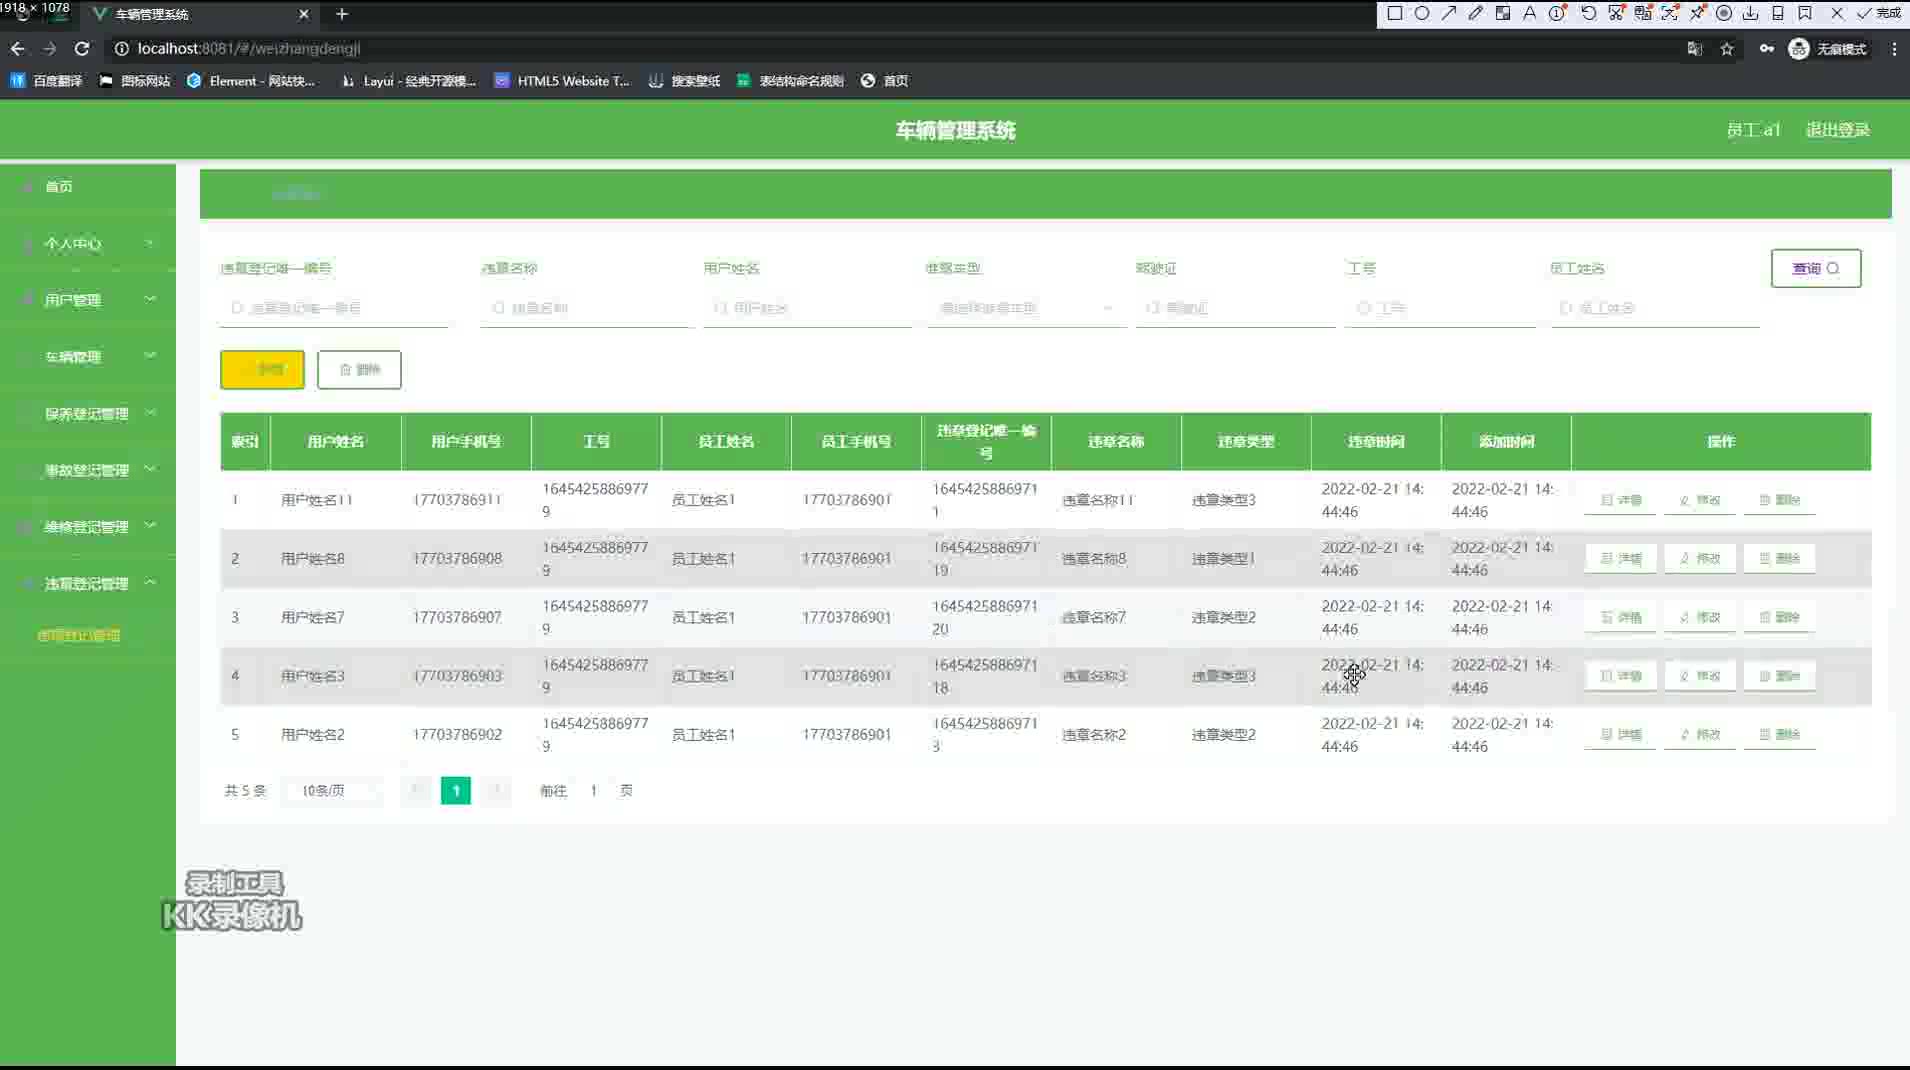
Task: Select the ellipse annotation tool
Action: point(1421,13)
